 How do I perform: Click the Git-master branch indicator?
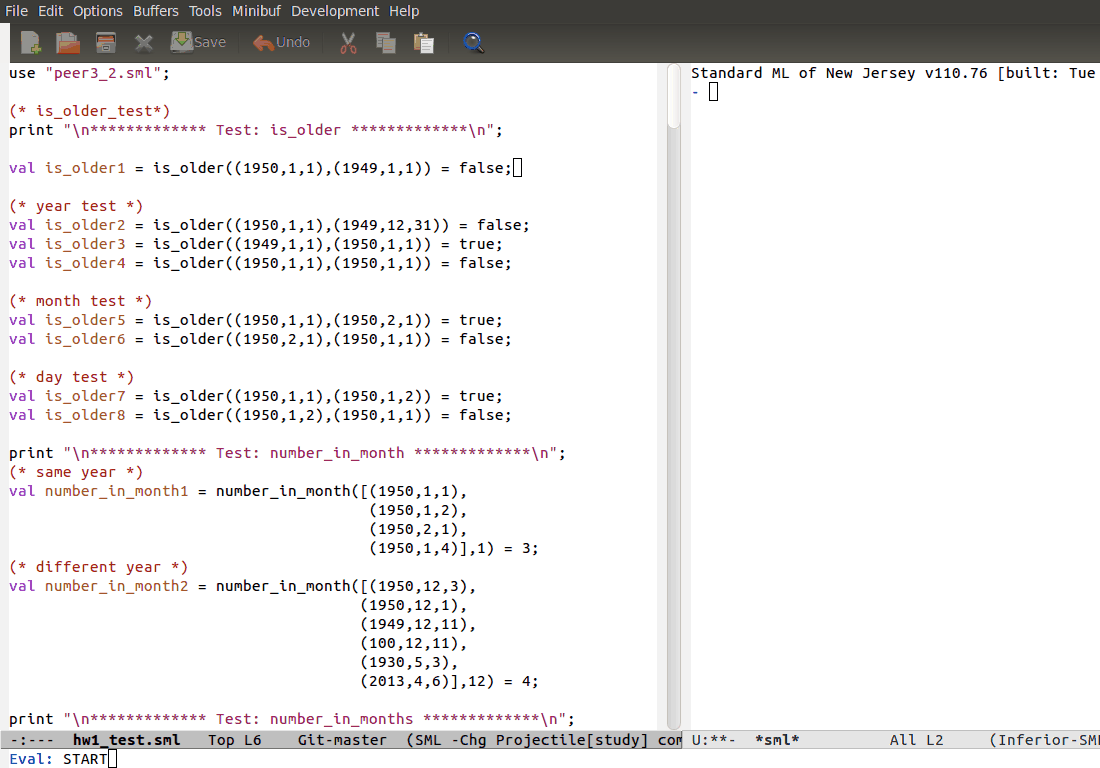pyautogui.click(x=343, y=739)
